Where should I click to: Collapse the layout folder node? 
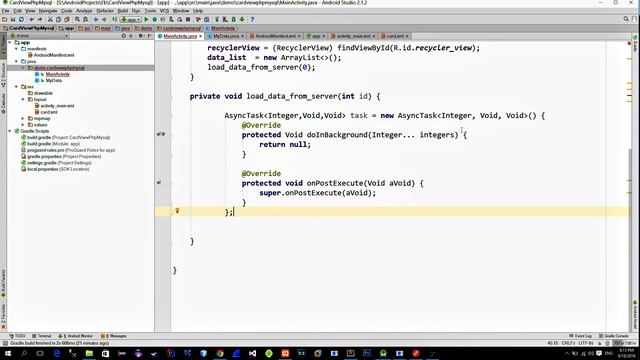click(23, 99)
